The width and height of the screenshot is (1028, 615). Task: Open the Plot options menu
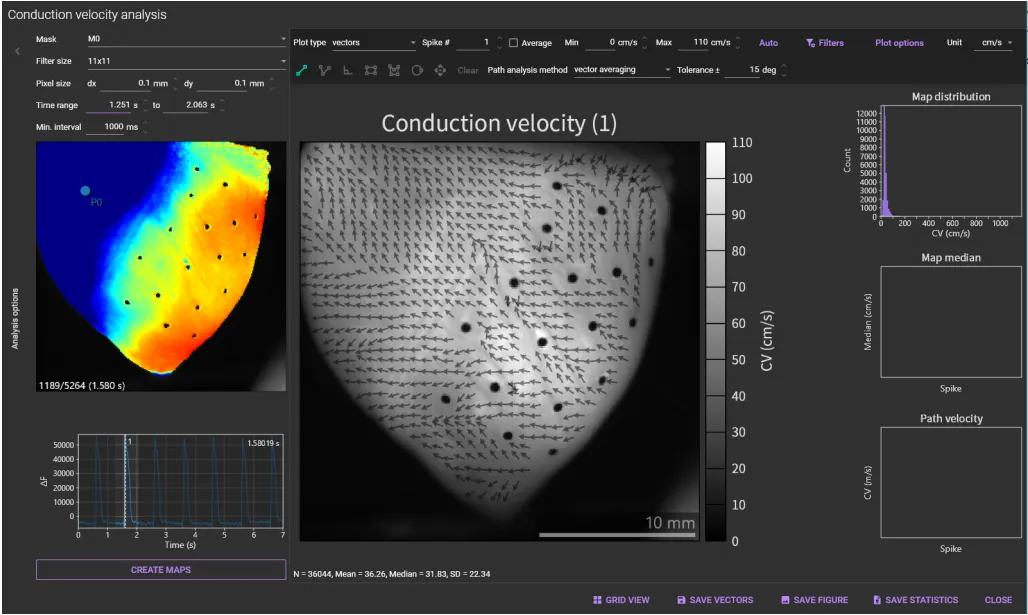899,43
